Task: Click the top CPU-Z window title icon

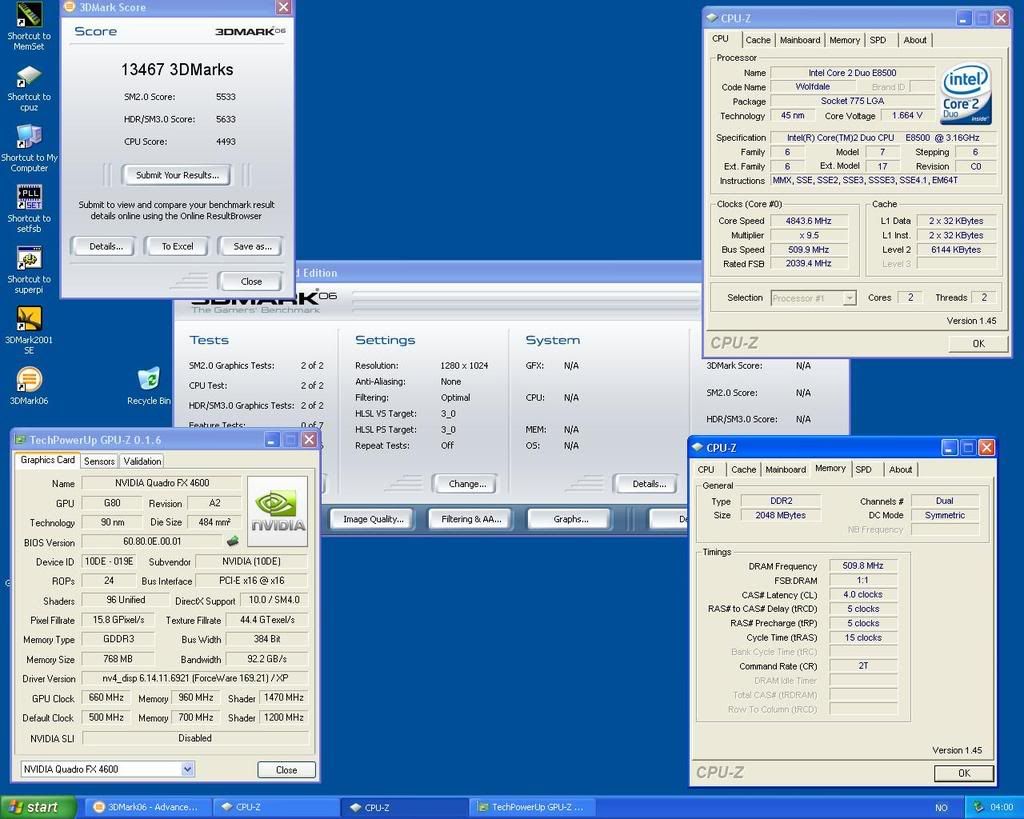Action: click(712, 18)
